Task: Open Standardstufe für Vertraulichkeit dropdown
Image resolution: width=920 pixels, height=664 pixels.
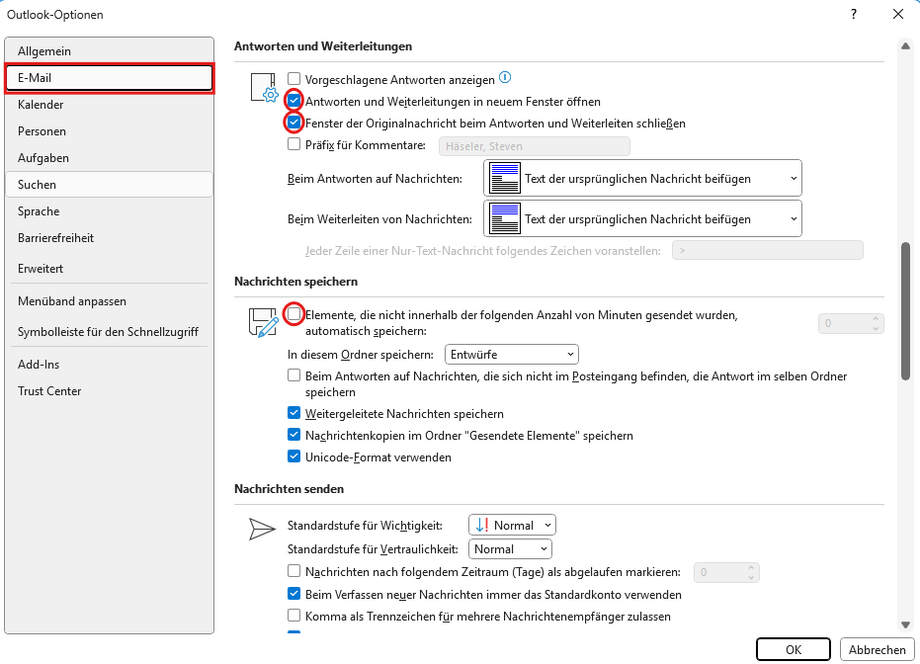Action: coord(510,549)
